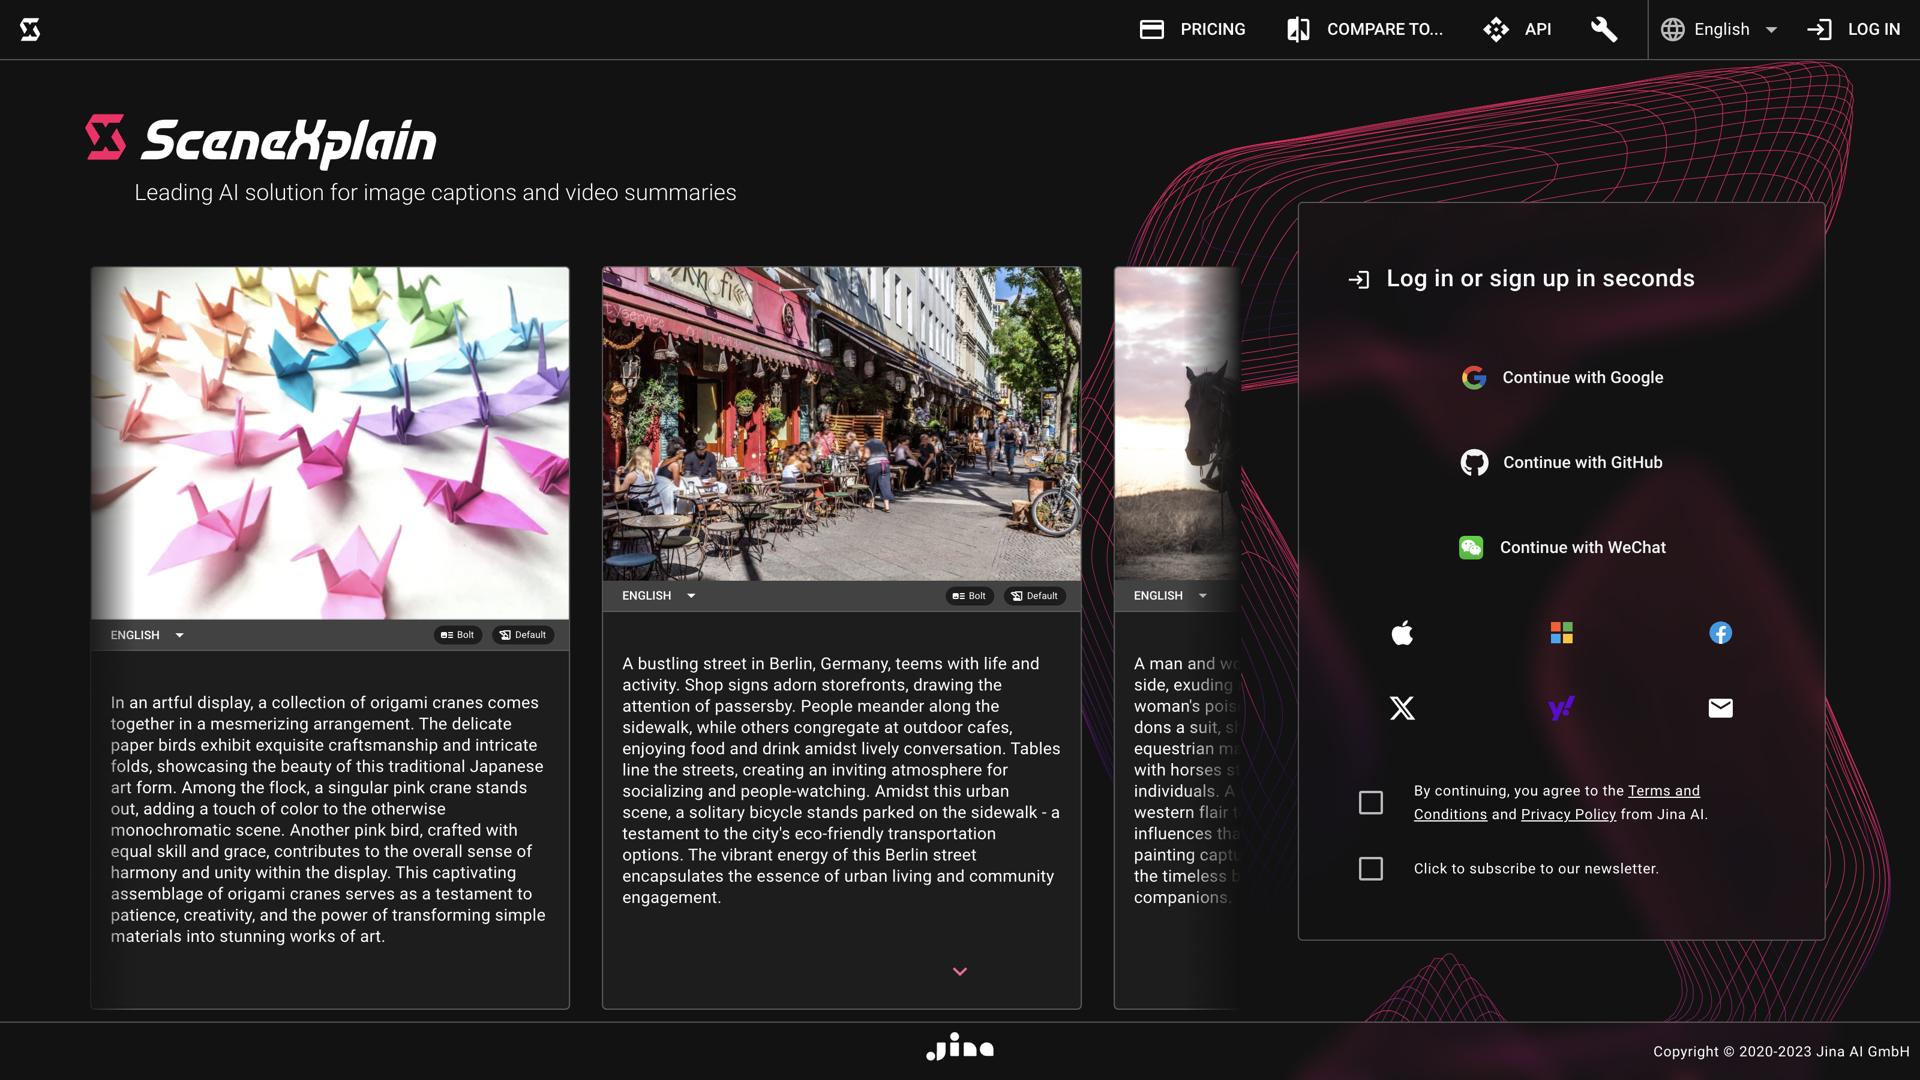Open the wrench tools icon in header
This screenshot has width=1920, height=1080.
pyautogui.click(x=1603, y=29)
